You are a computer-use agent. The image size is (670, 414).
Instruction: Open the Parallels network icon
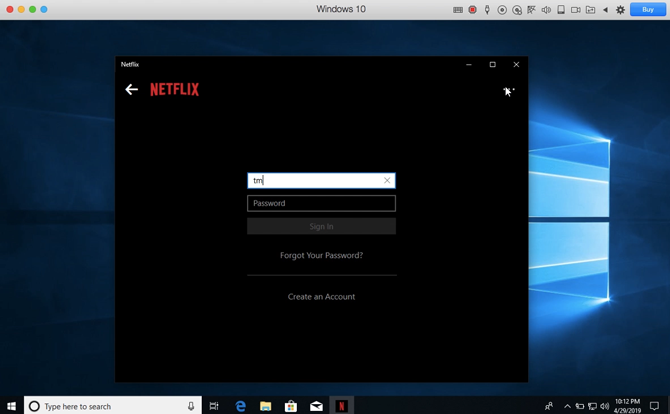[532, 10]
